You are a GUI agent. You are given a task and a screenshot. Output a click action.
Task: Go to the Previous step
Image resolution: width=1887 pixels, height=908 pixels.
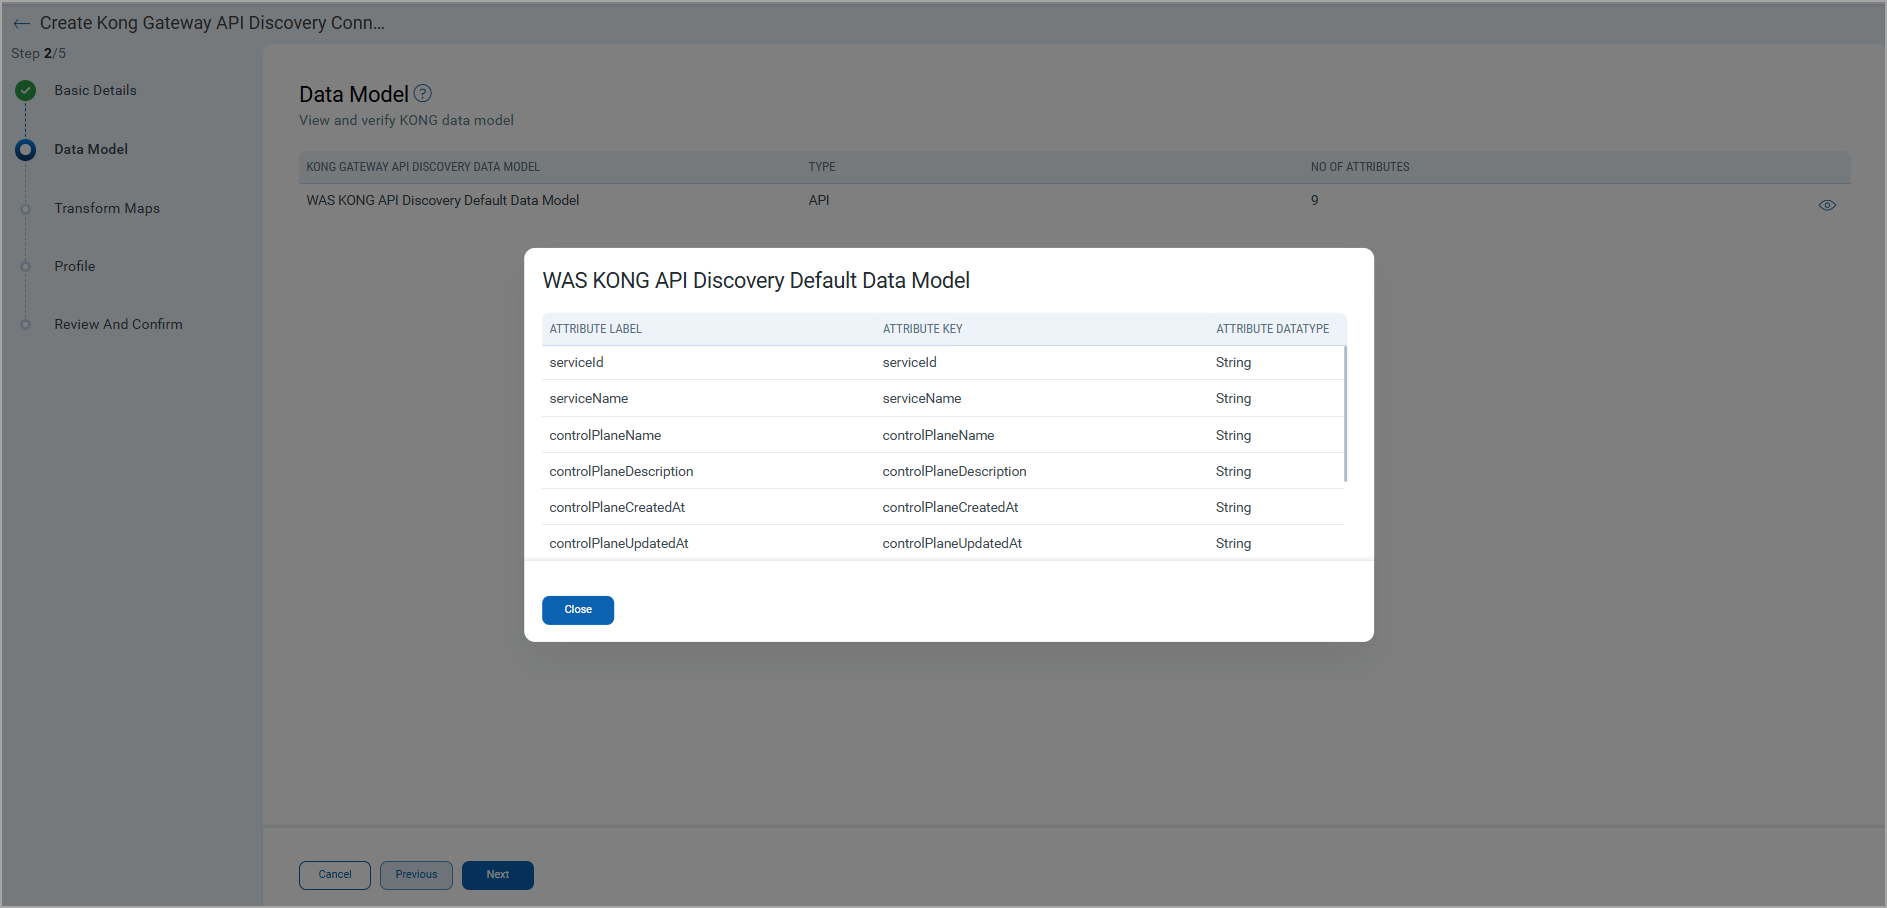click(416, 875)
